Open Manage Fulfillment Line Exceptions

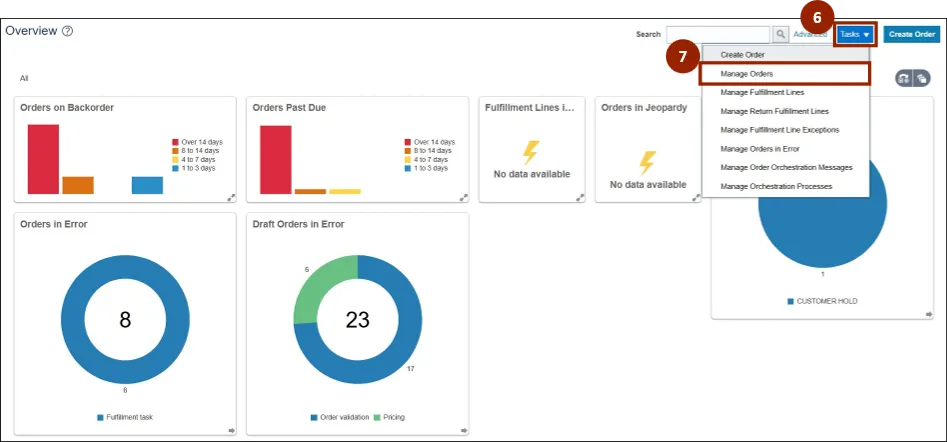pyautogui.click(x=780, y=130)
